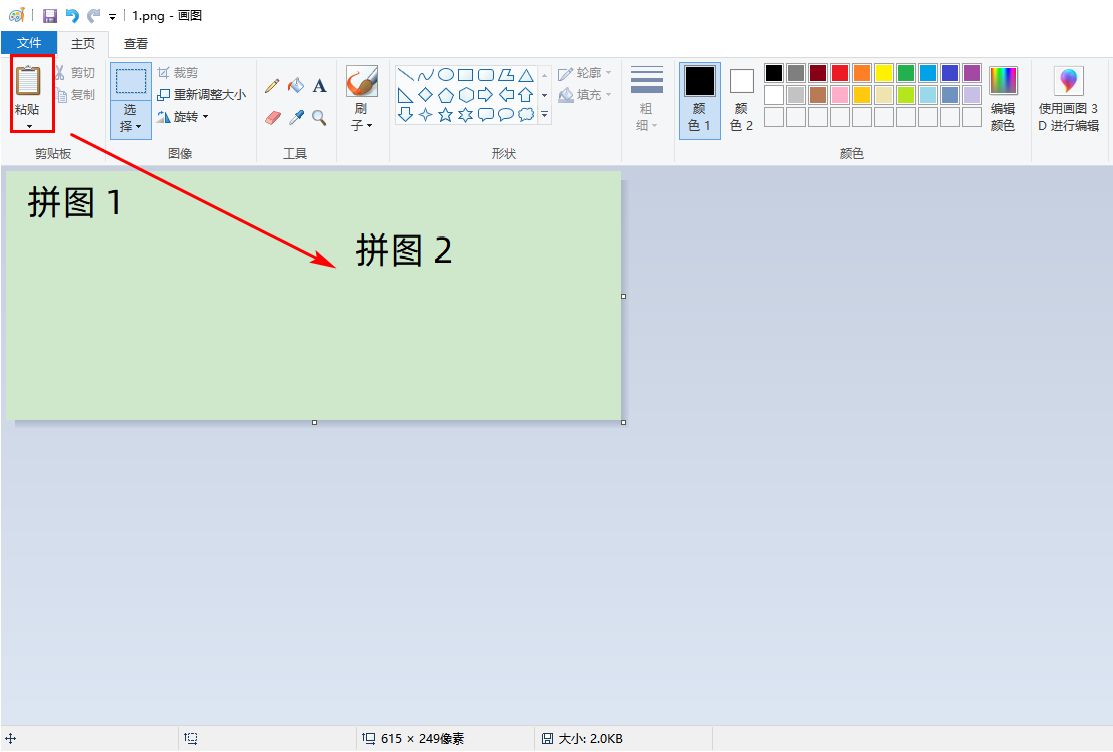The width and height of the screenshot is (1113, 752).
Task: Select the Left arrow shape
Action: pos(505,94)
